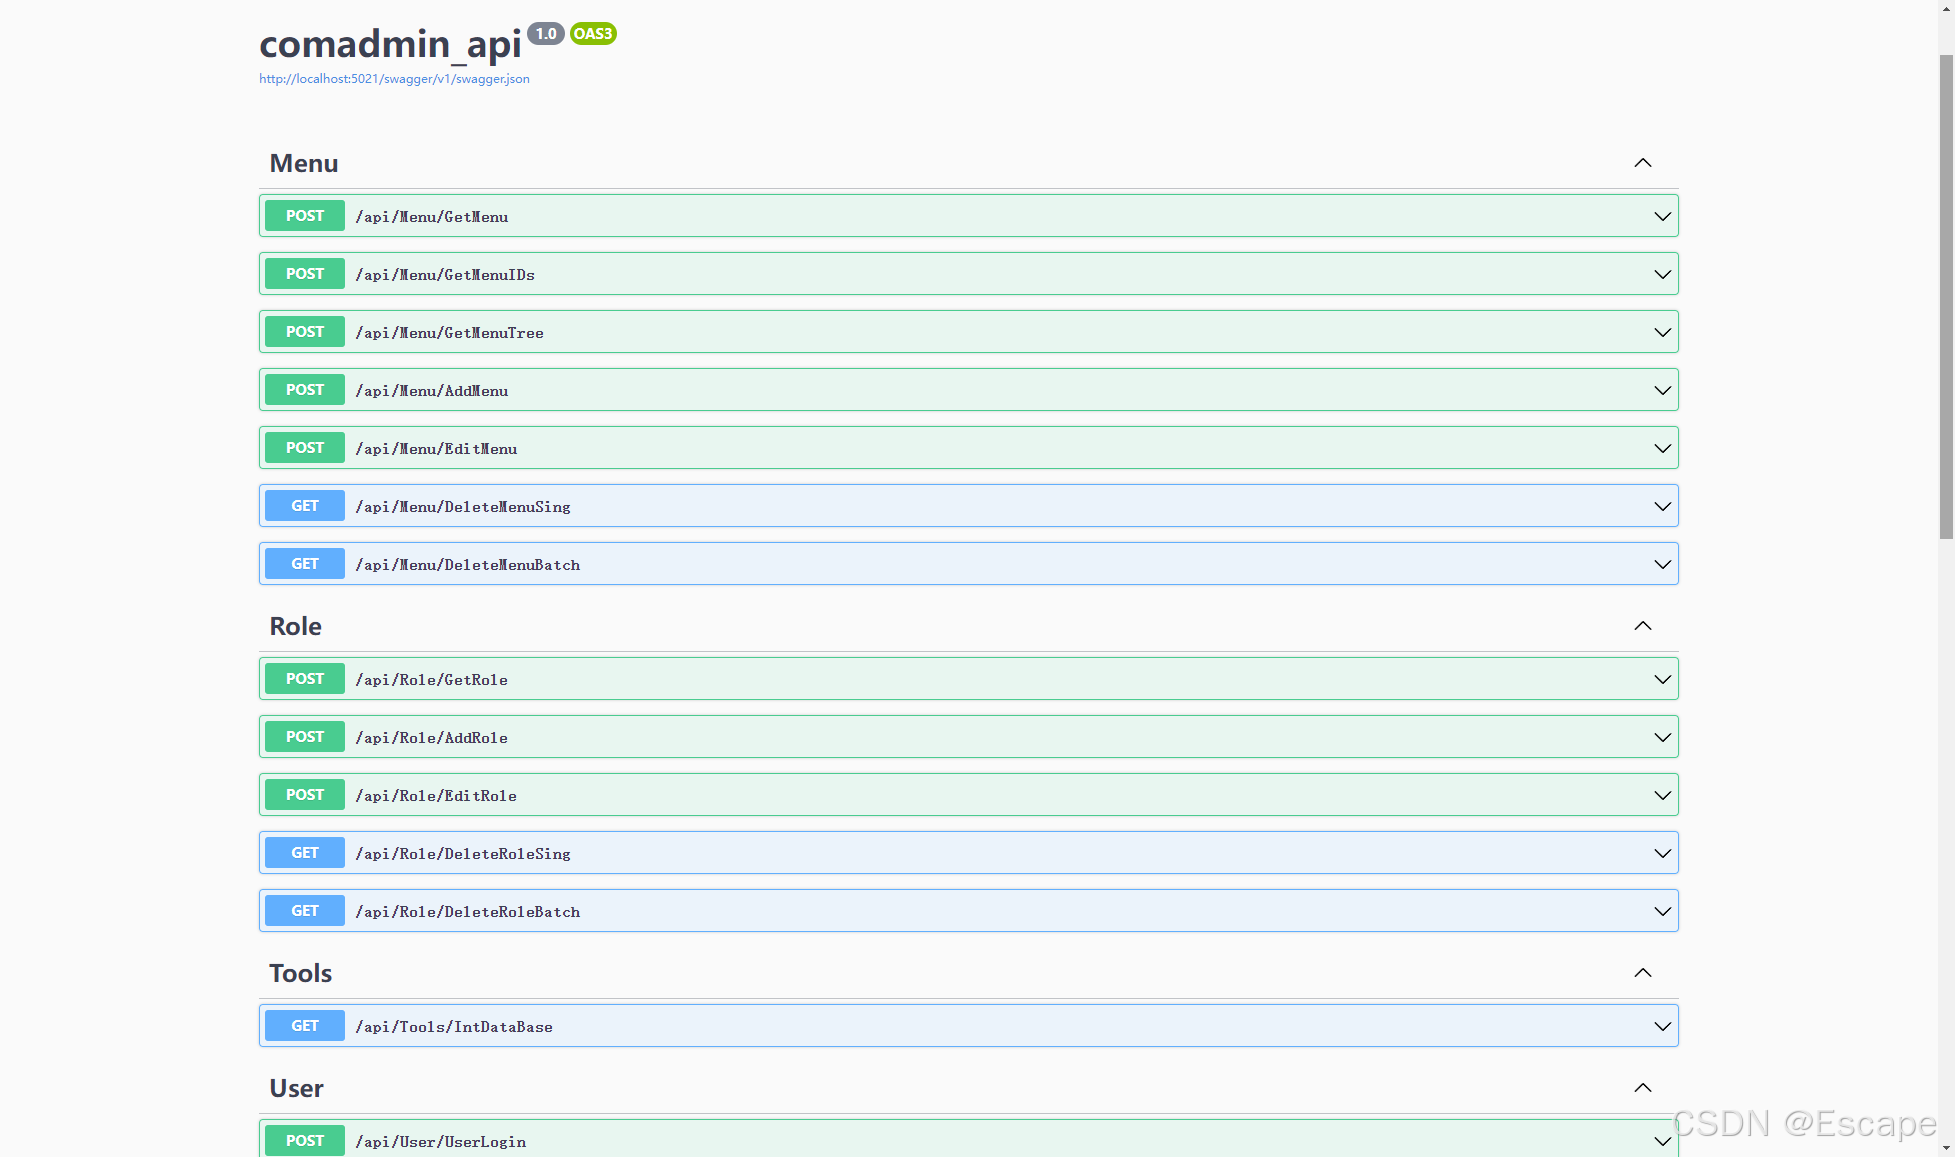Click the OAS3 version badge
Screen dimensions: 1955x1157
[x=593, y=34]
